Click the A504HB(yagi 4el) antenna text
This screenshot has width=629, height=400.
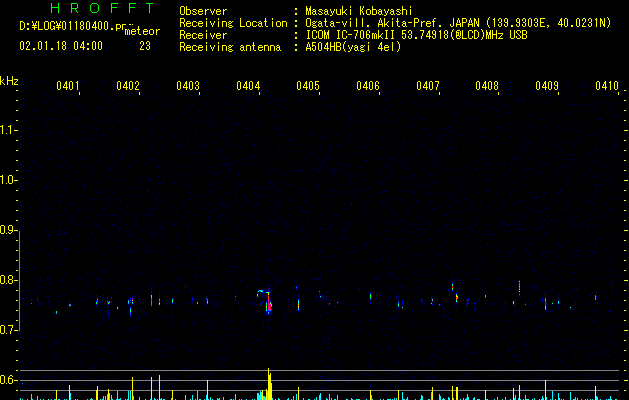click(x=353, y=47)
